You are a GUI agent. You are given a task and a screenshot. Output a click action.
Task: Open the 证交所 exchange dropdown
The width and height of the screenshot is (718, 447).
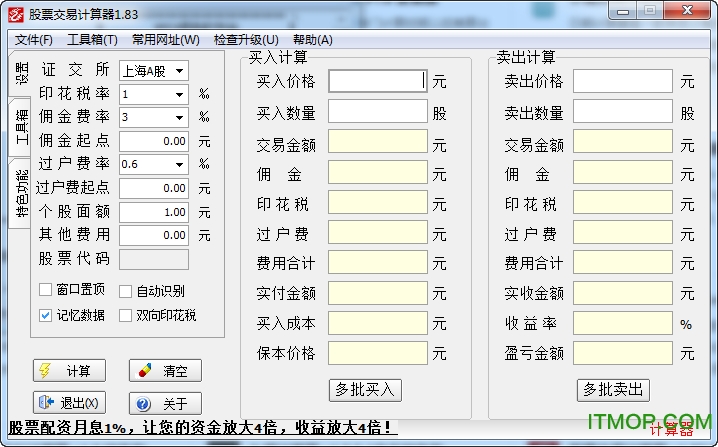click(x=179, y=71)
